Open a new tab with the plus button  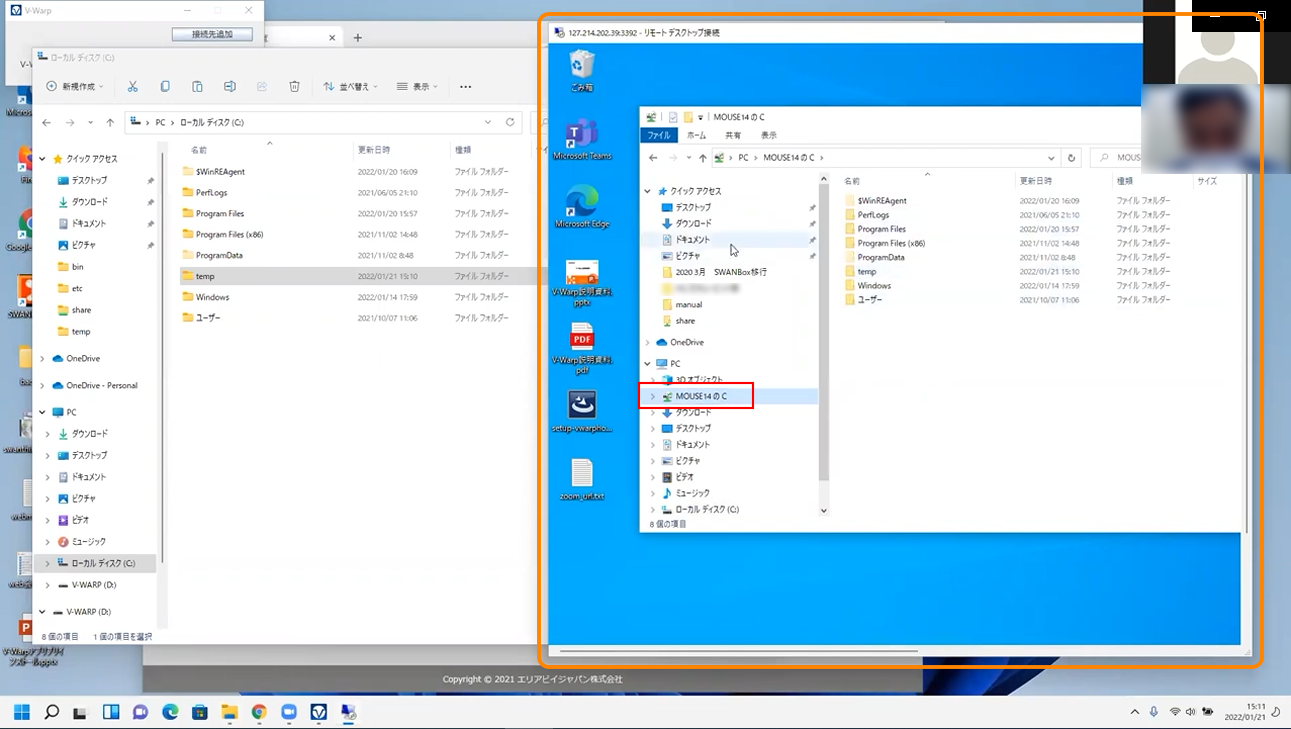(357, 38)
